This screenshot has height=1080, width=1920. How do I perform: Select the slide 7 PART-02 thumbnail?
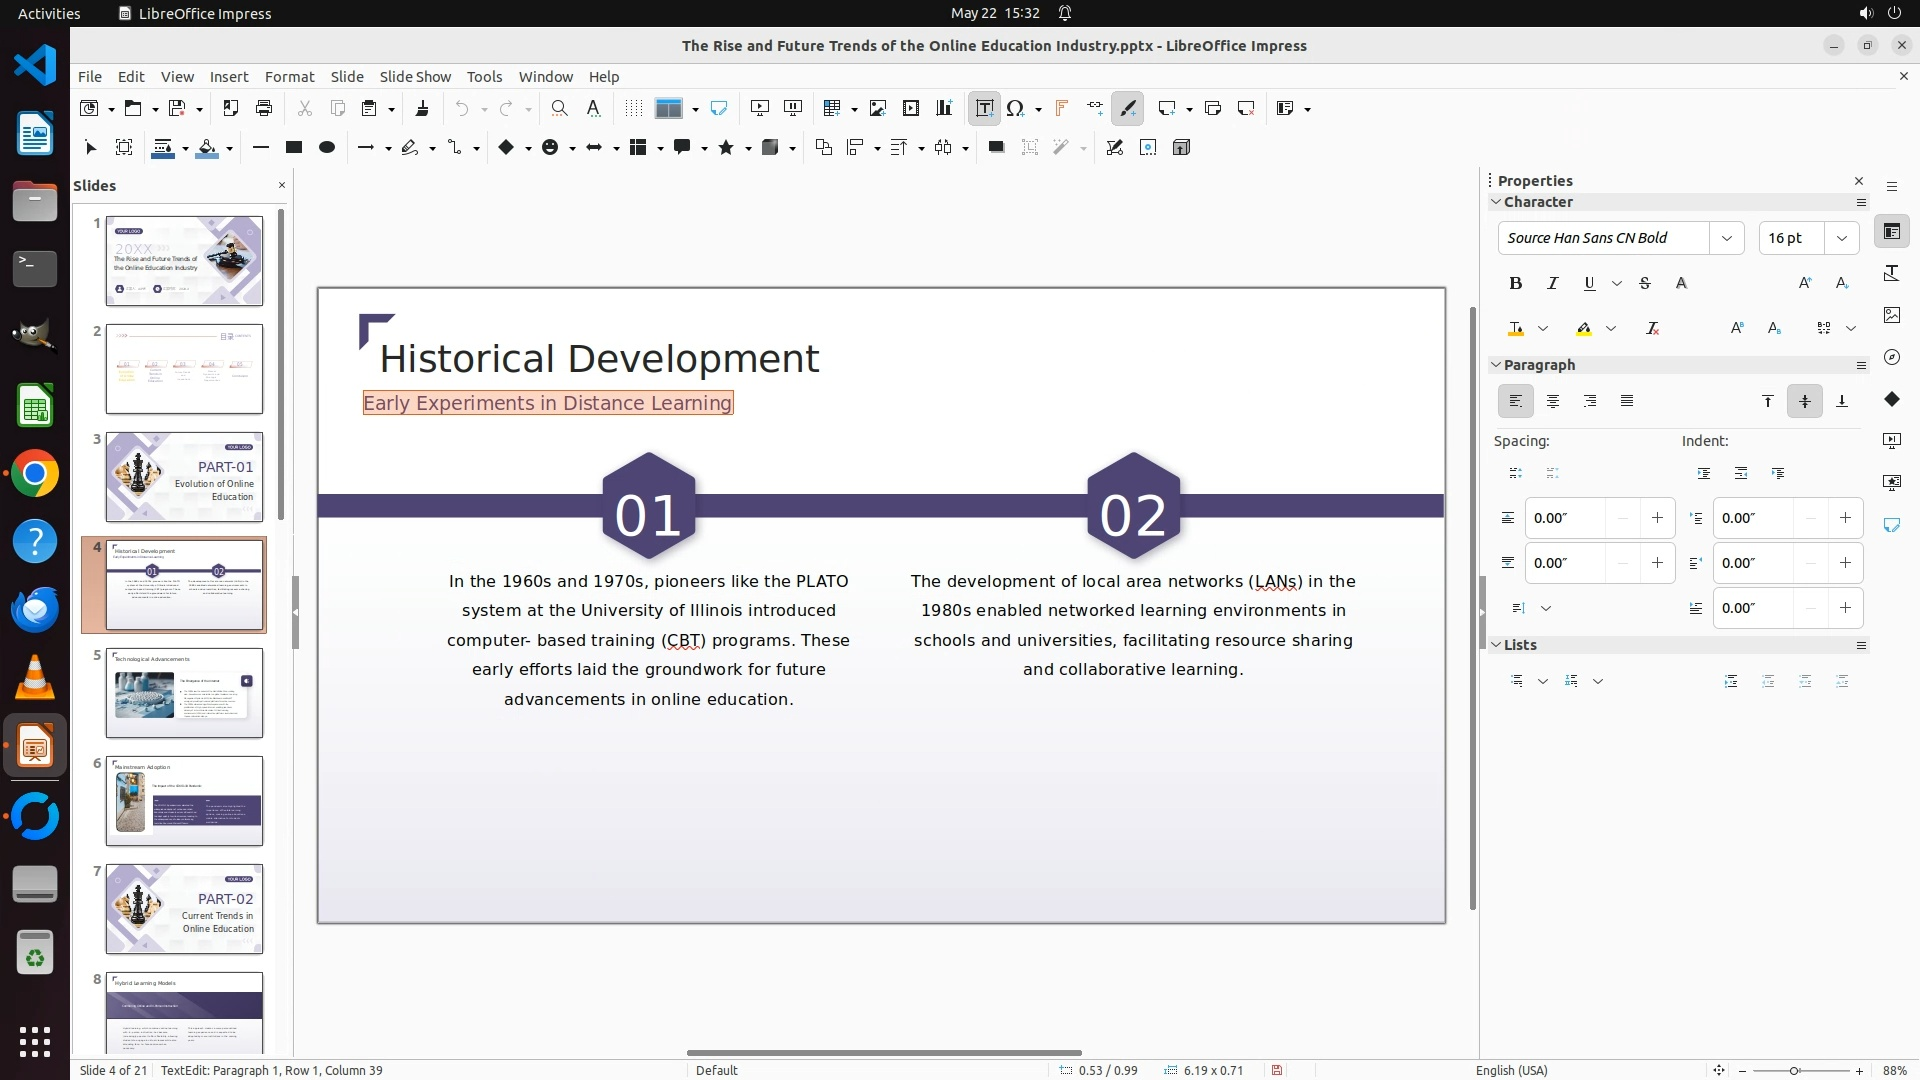coord(184,908)
